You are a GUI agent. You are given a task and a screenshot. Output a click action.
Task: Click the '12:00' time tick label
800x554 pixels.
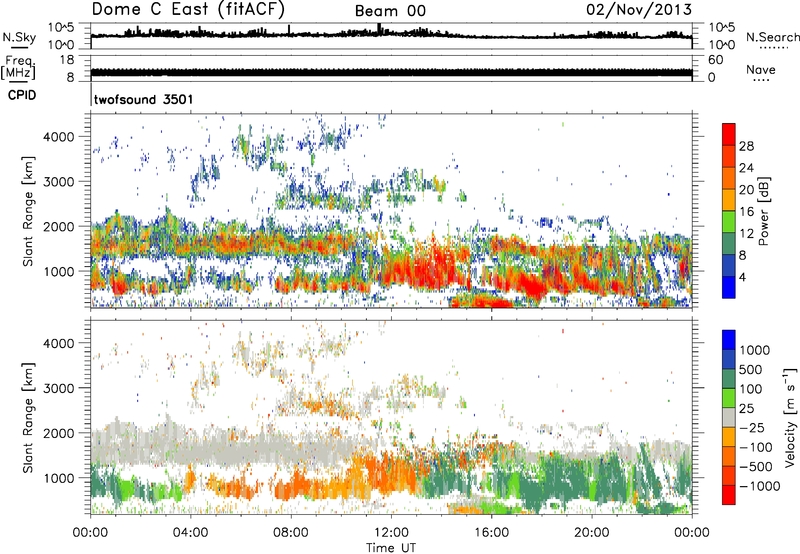391,533
